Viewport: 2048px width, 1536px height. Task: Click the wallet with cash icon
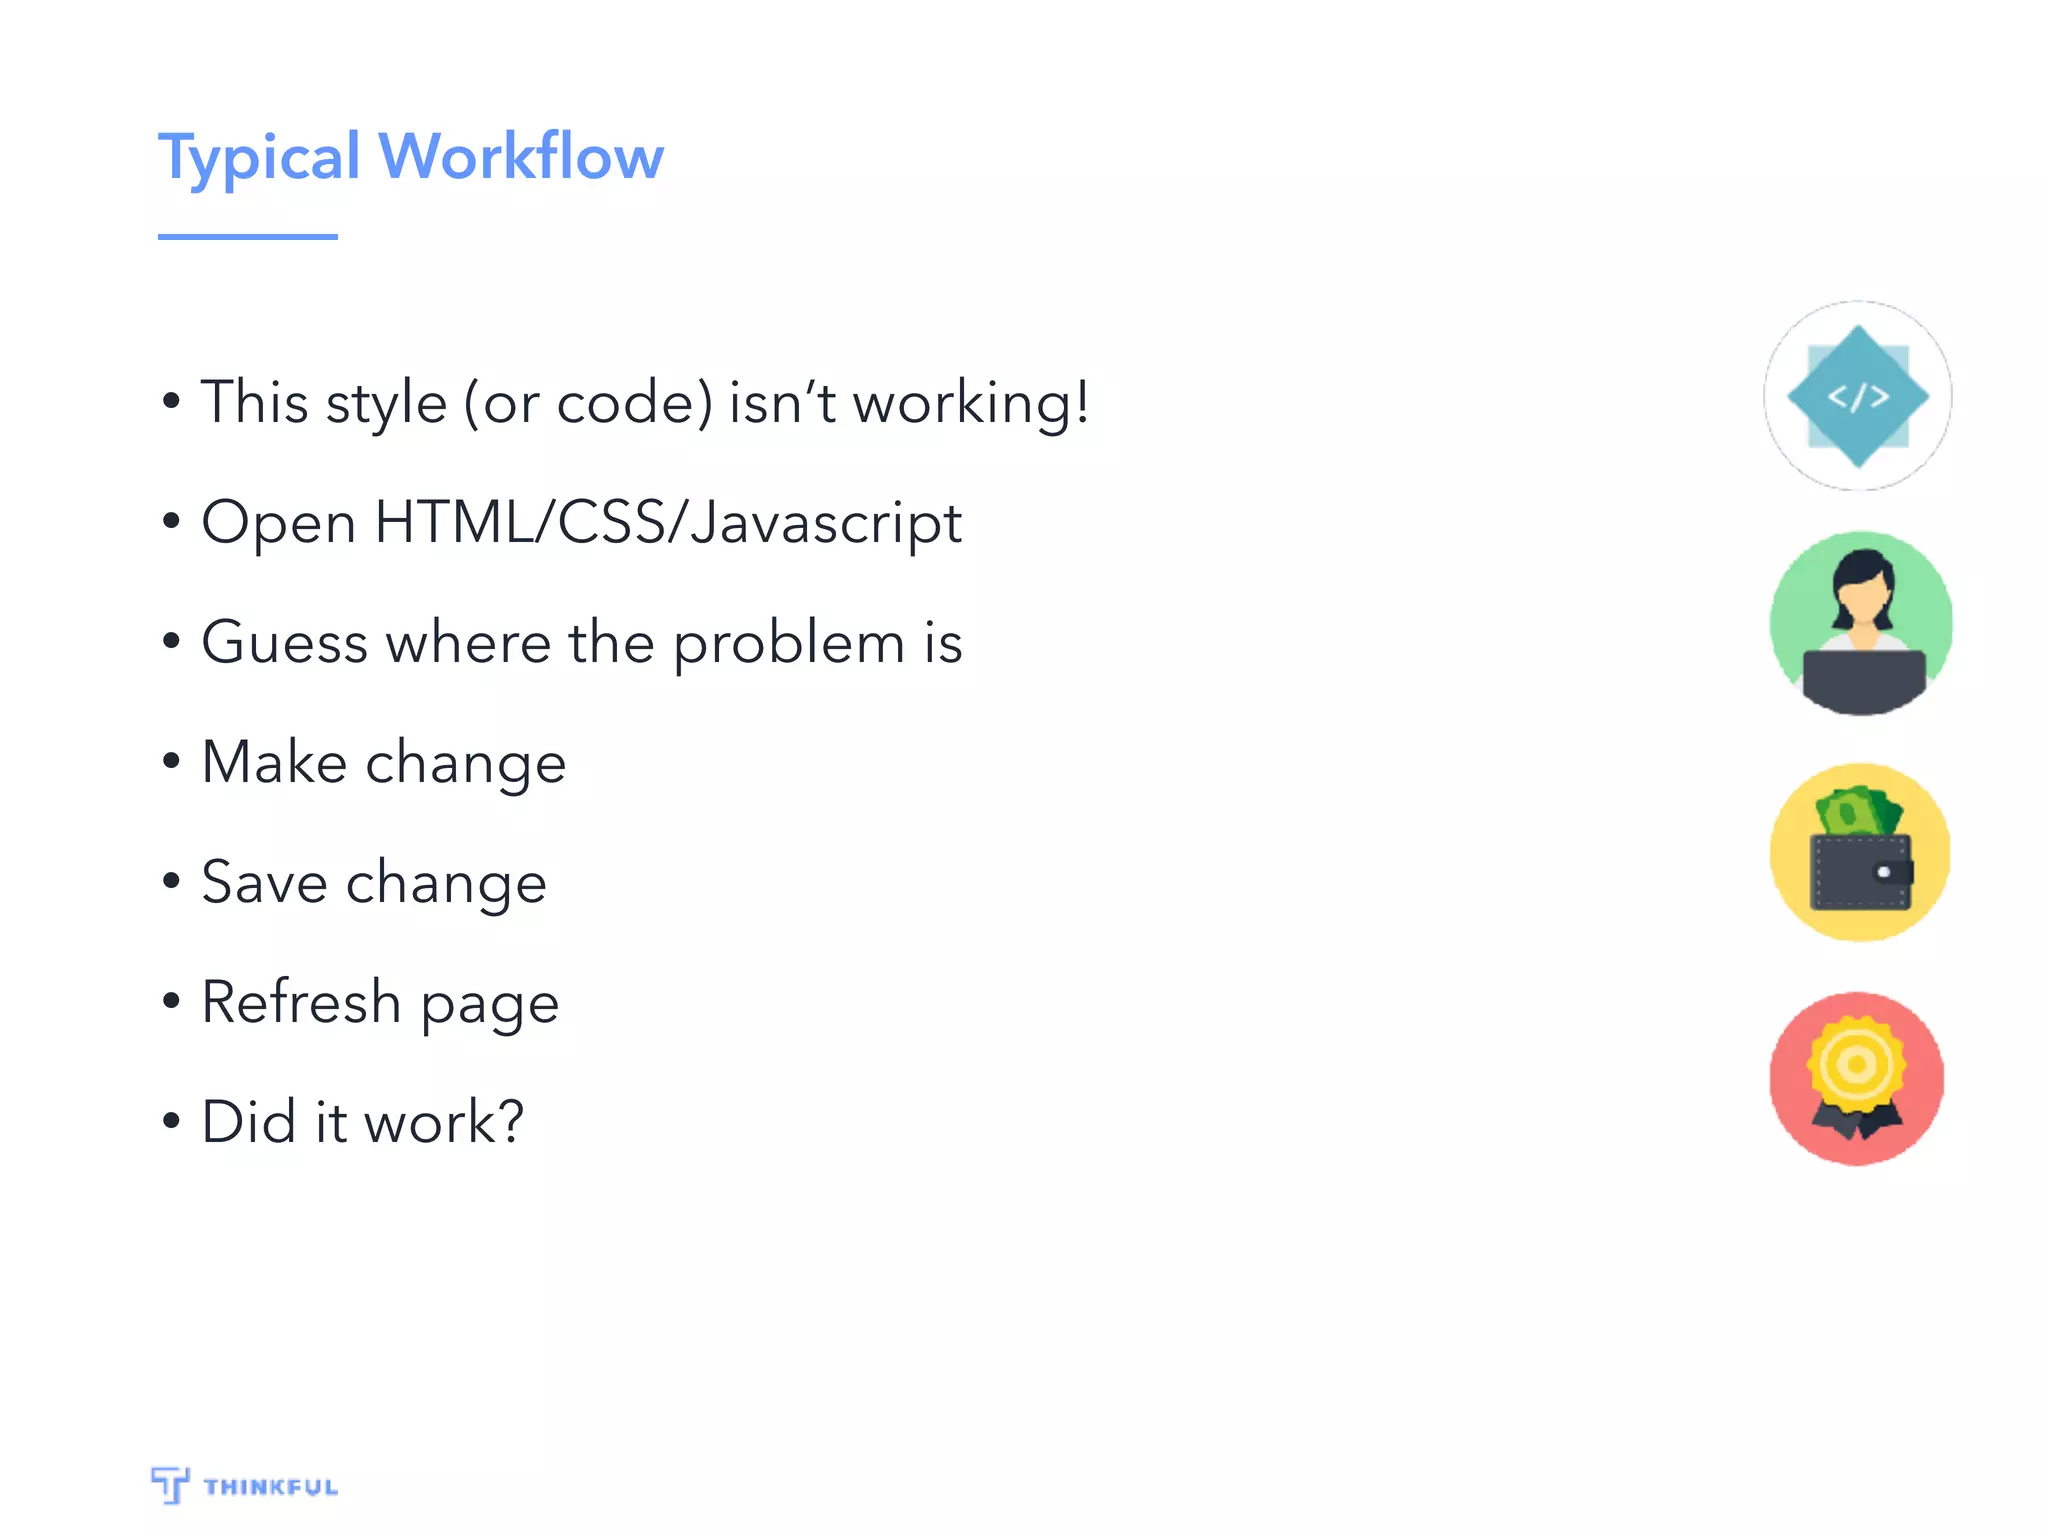tap(1860, 852)
